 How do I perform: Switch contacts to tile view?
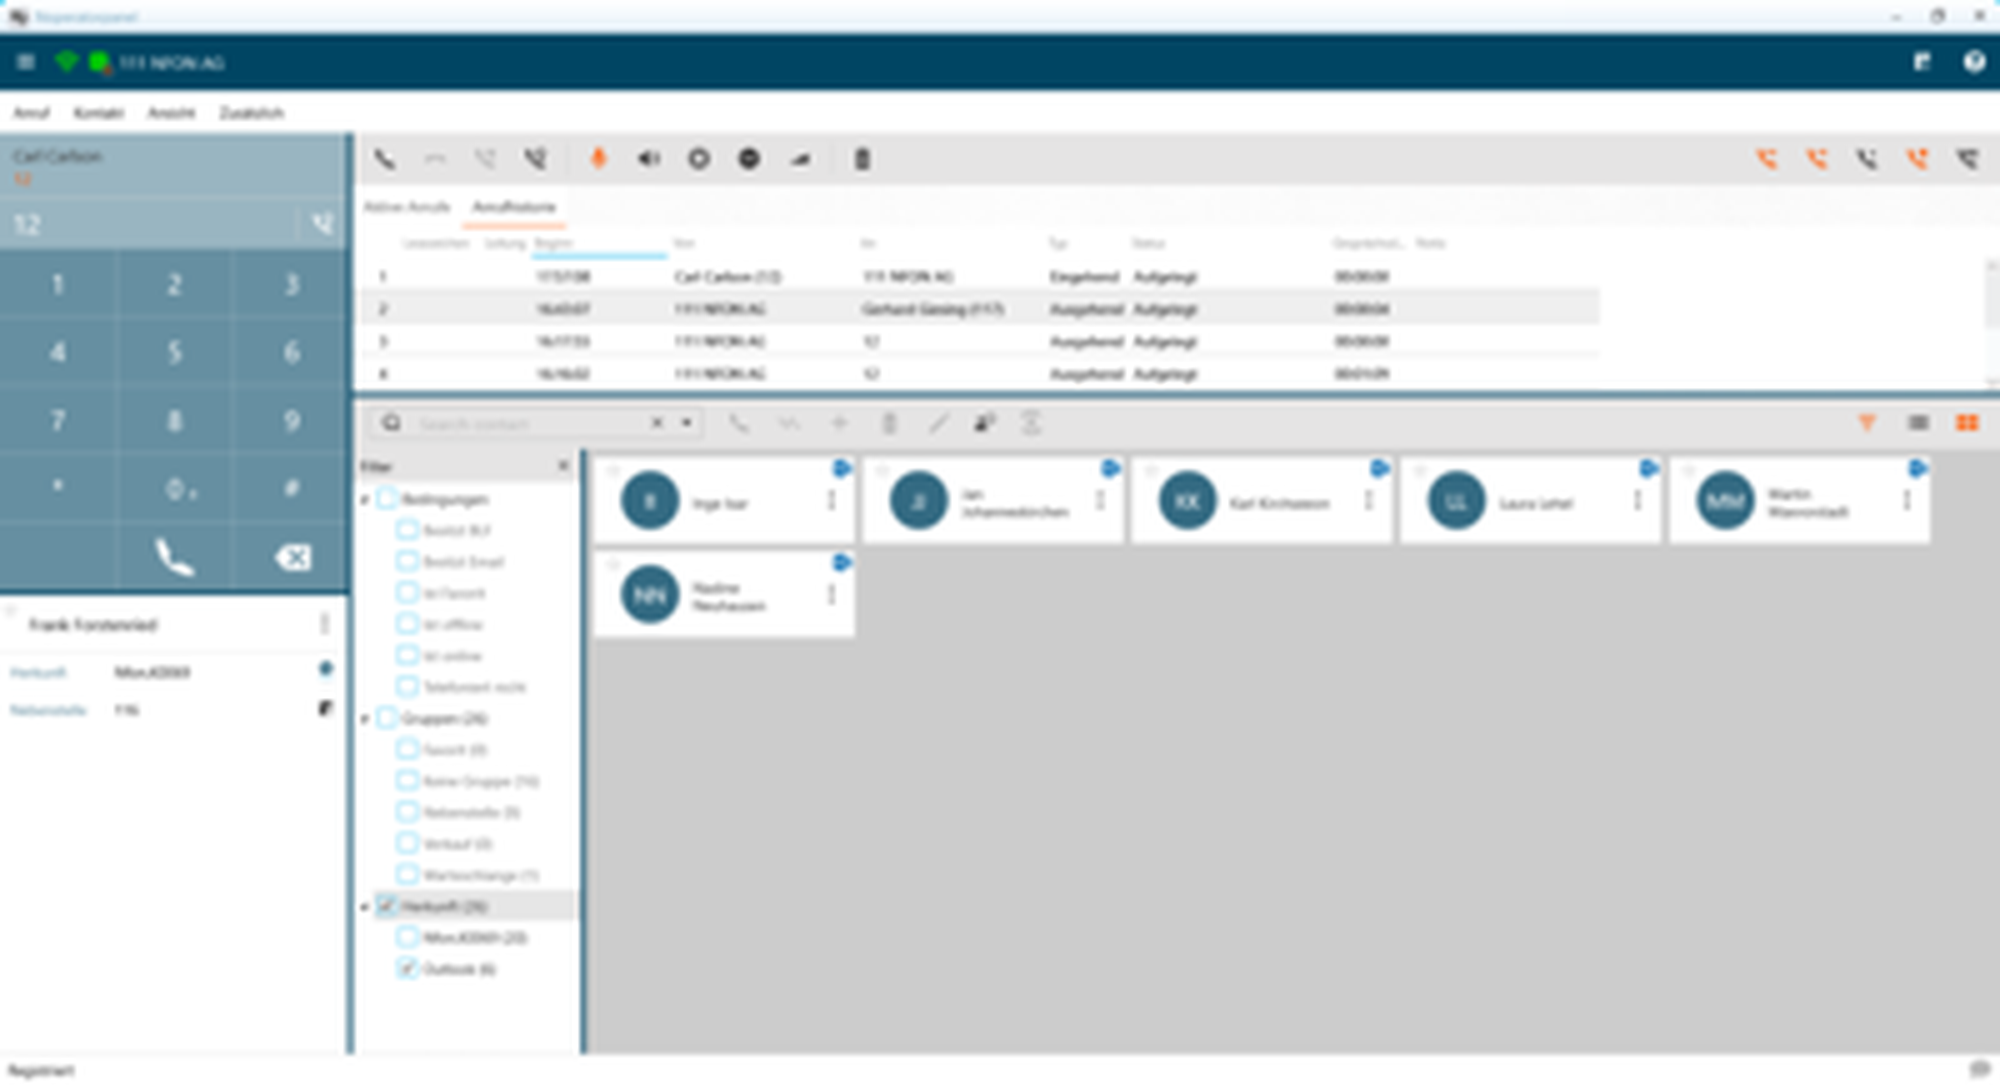tap(1967, 423)
